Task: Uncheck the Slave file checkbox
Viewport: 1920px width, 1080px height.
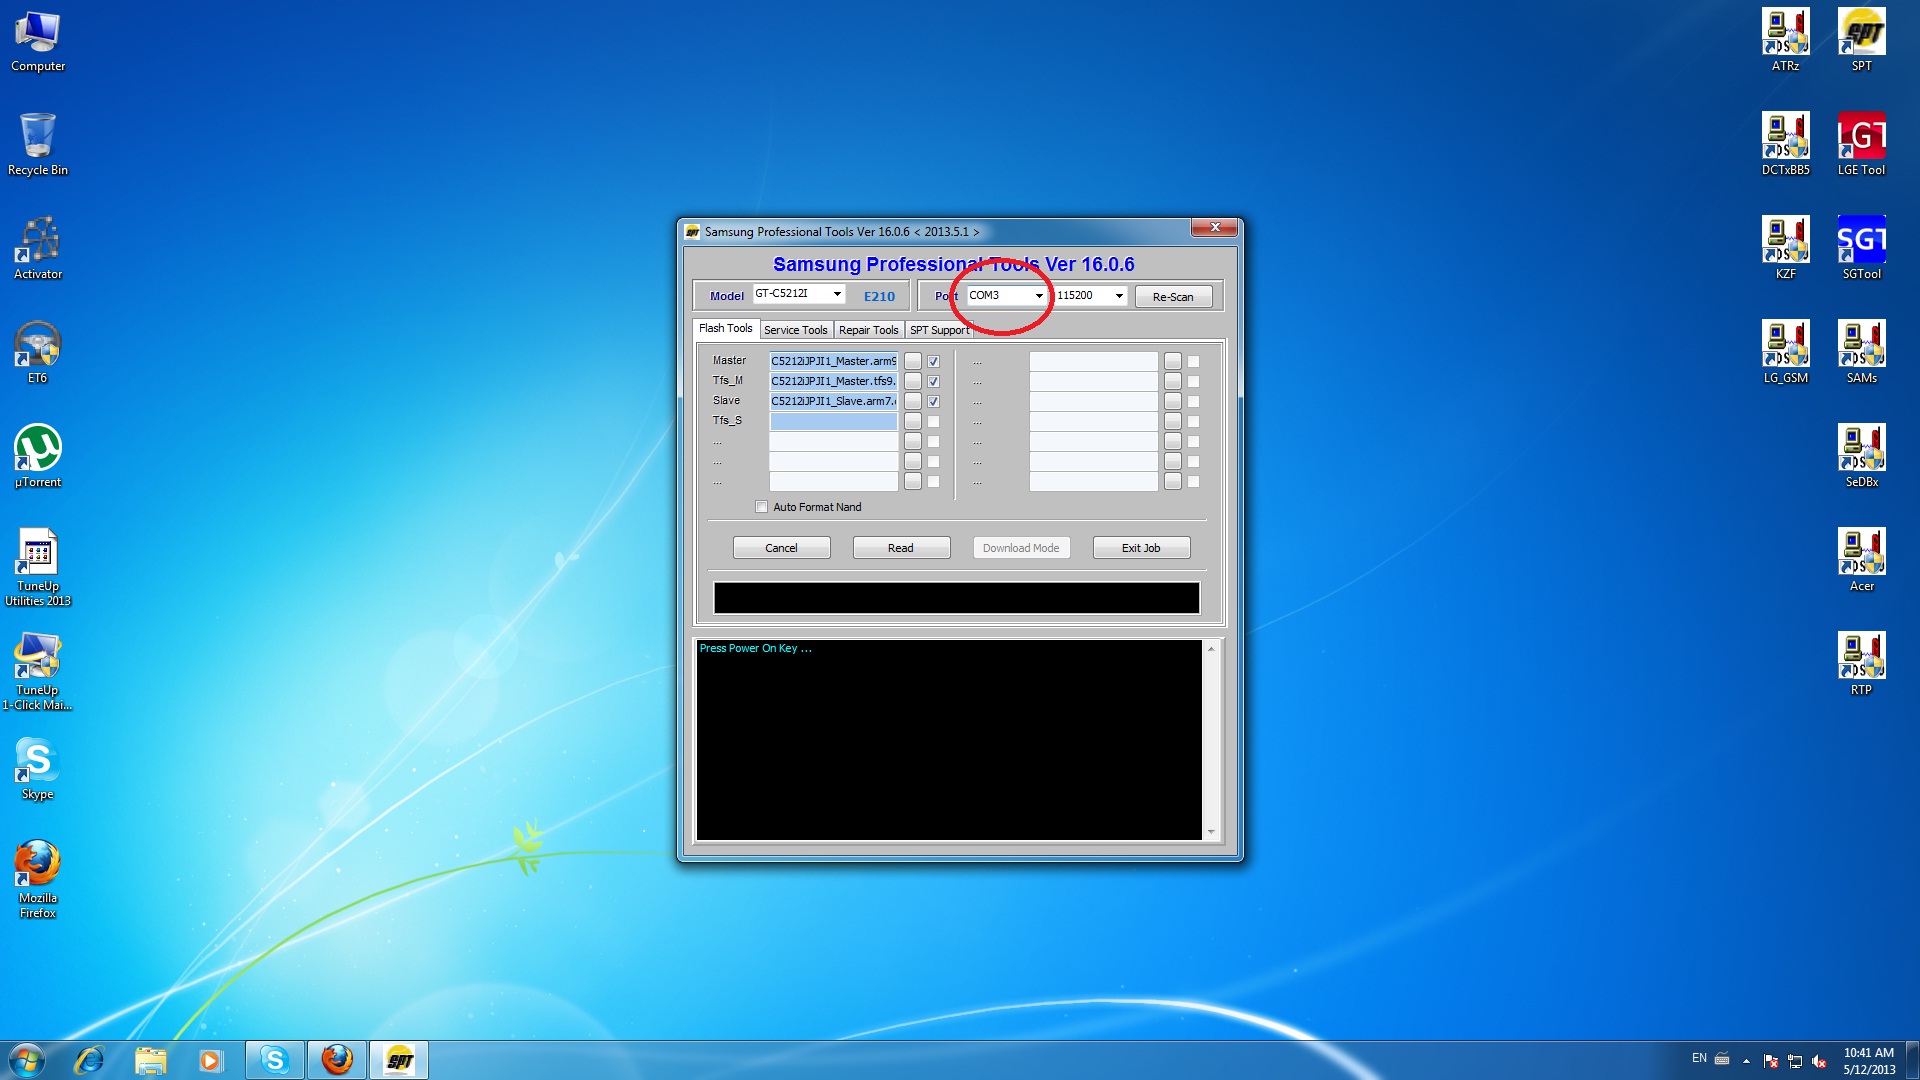Action: coord(933,401)
